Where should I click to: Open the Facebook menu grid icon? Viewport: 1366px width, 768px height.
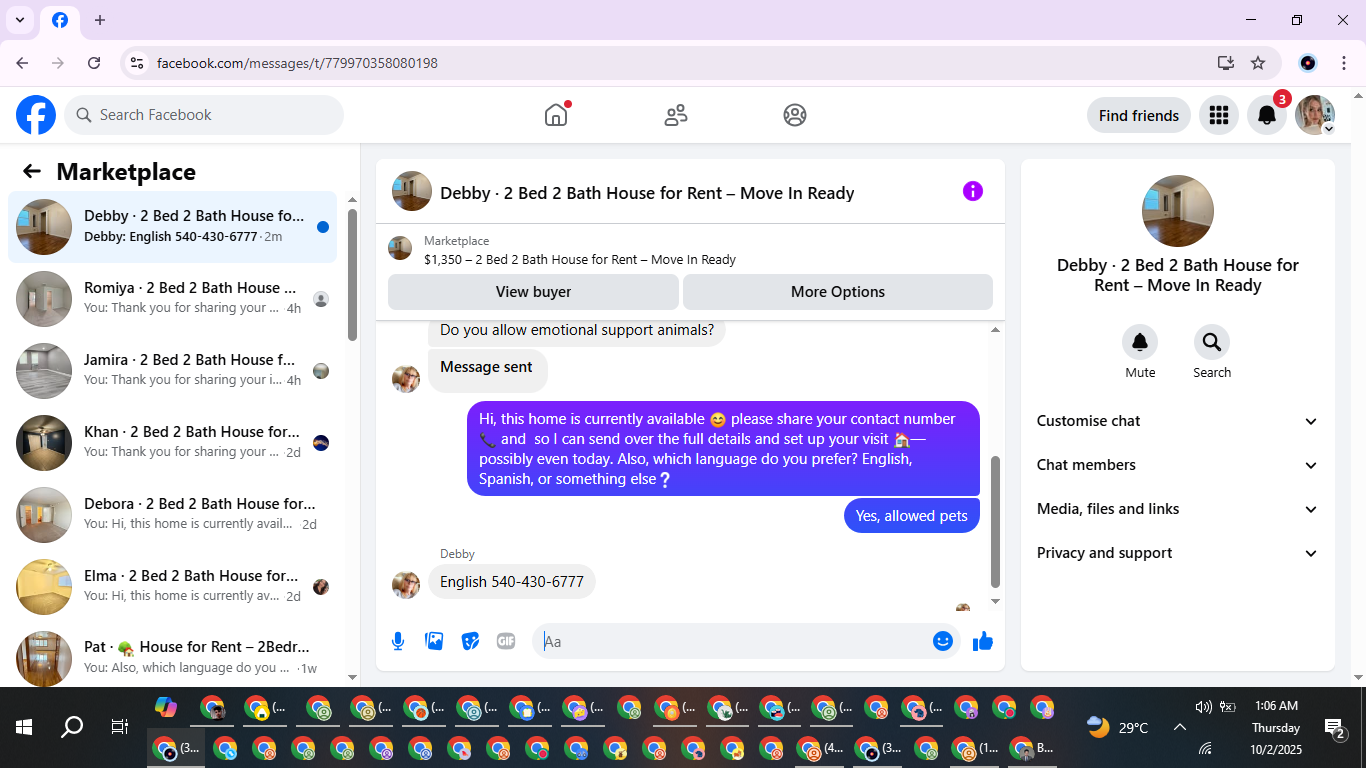coord(1218,115)
